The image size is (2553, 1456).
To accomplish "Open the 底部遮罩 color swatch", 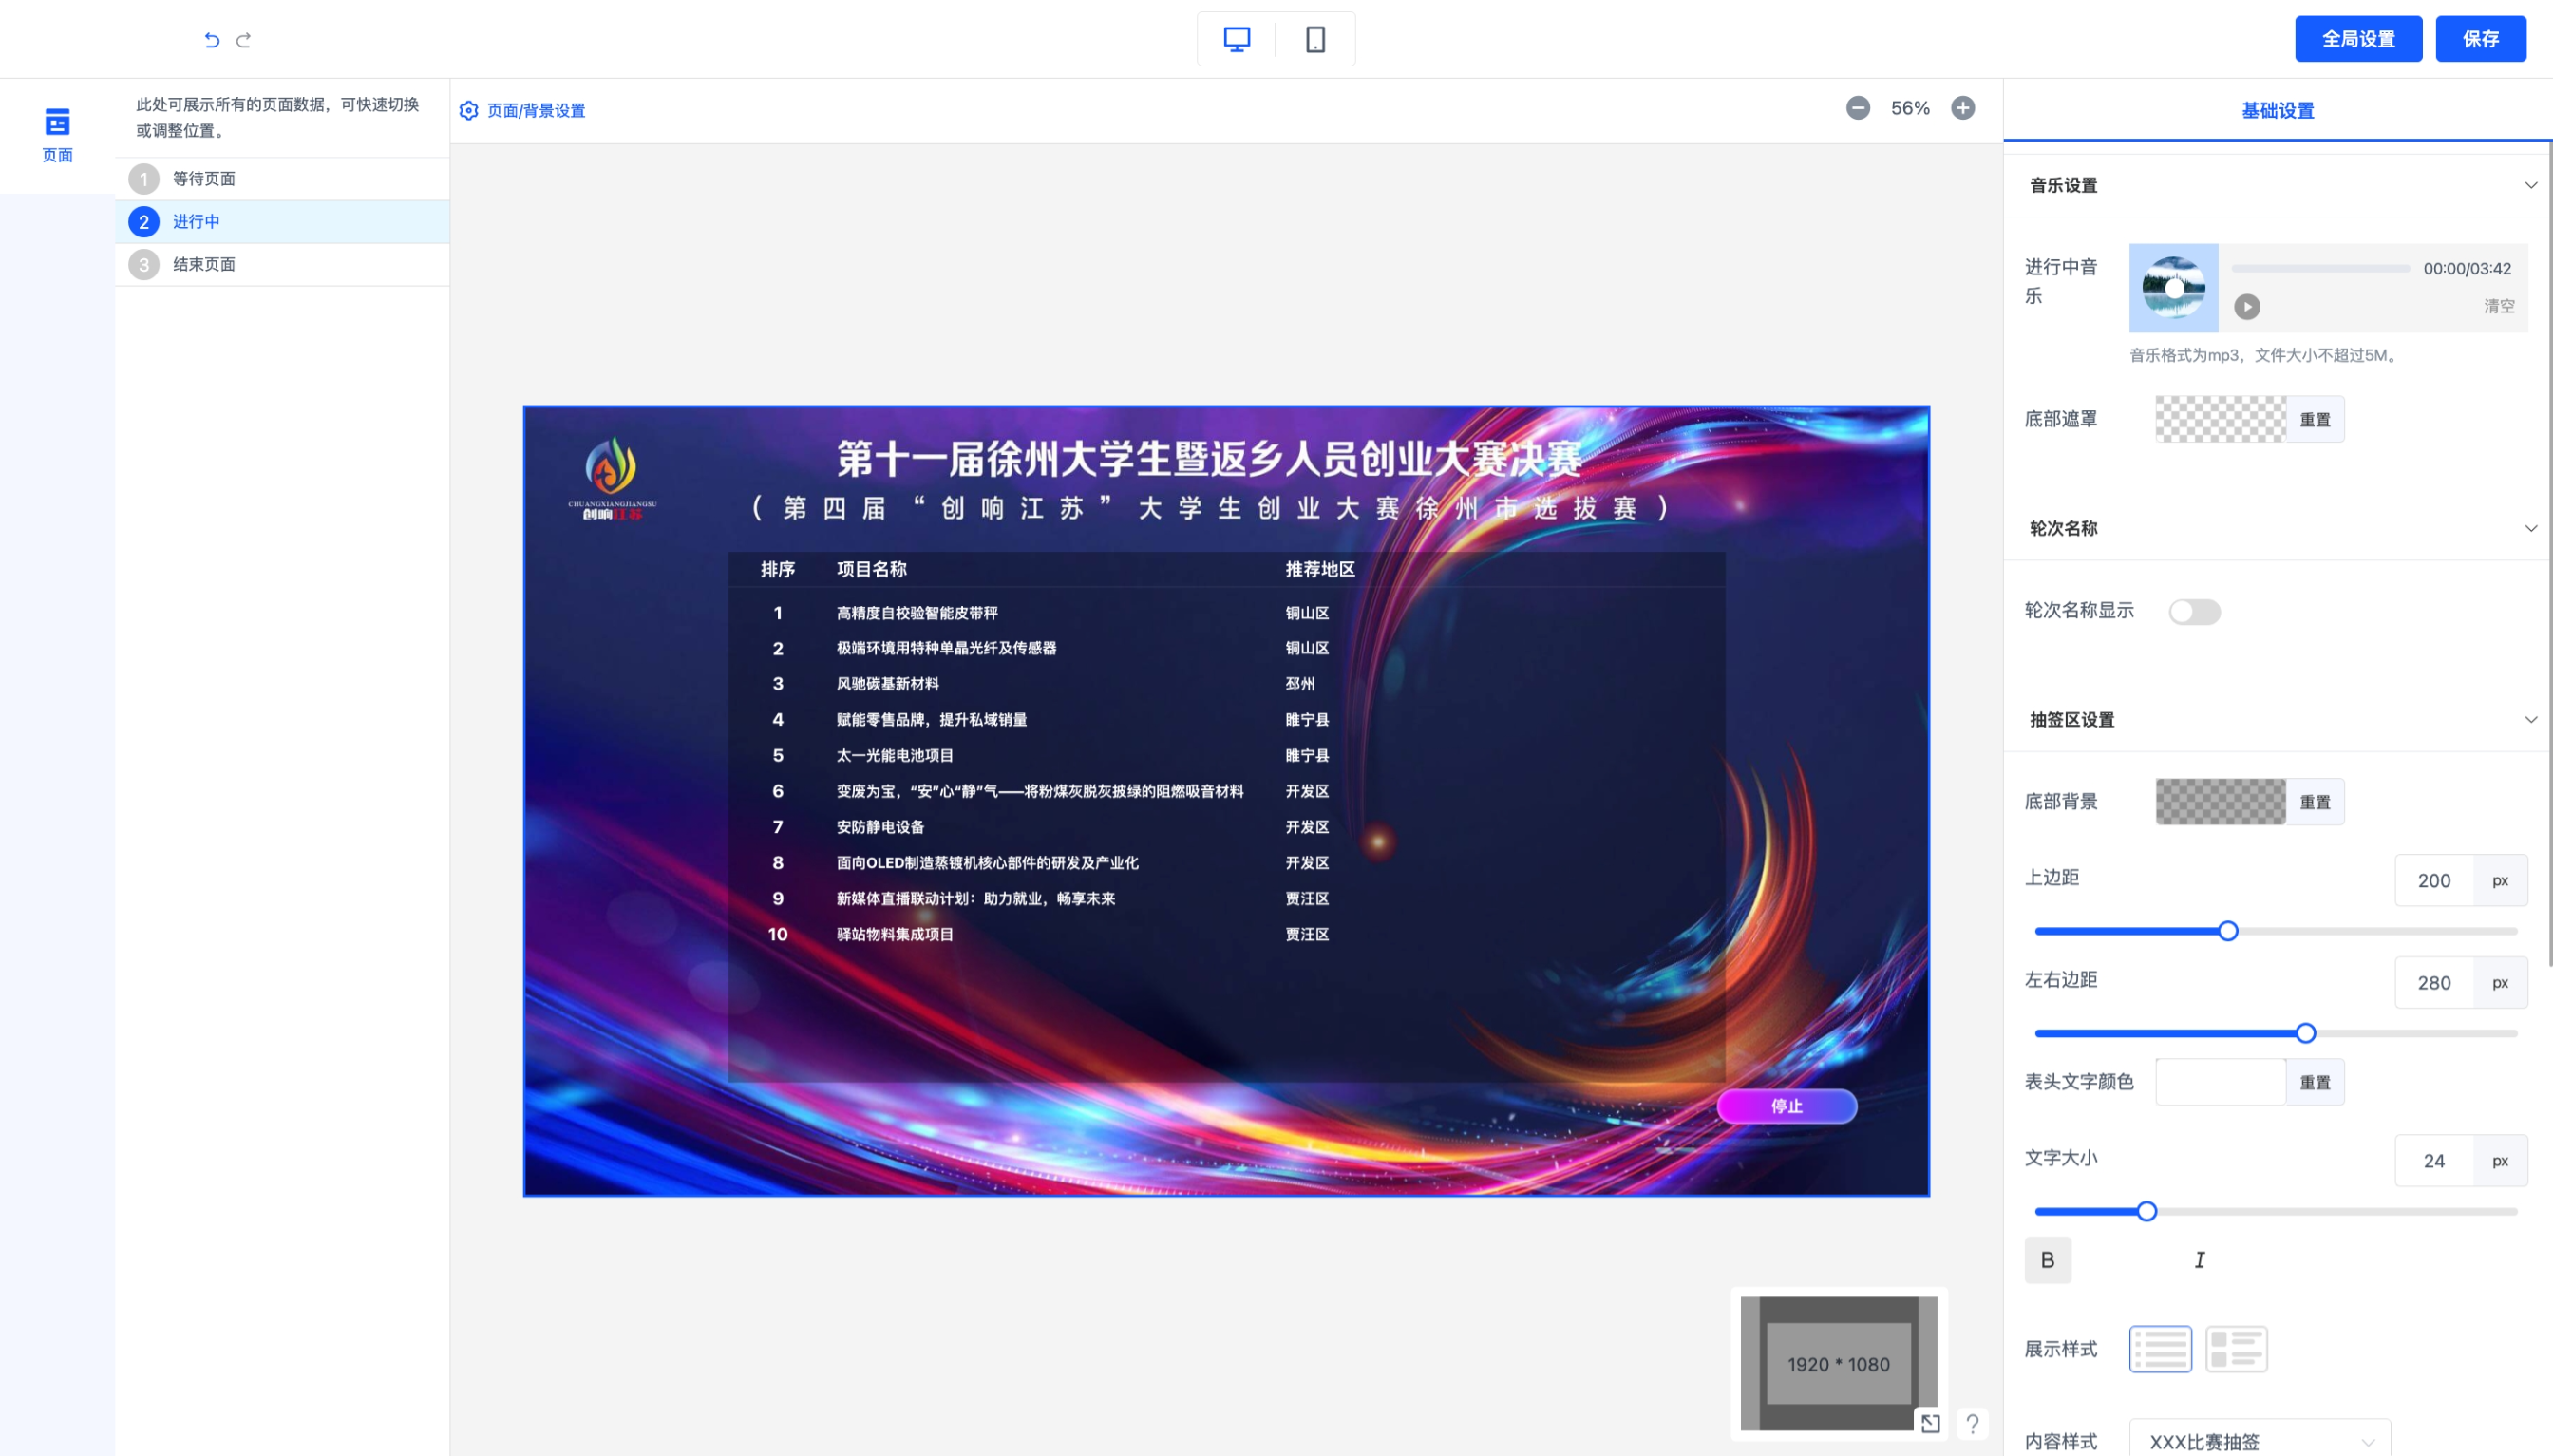I will coord(2220,419).
